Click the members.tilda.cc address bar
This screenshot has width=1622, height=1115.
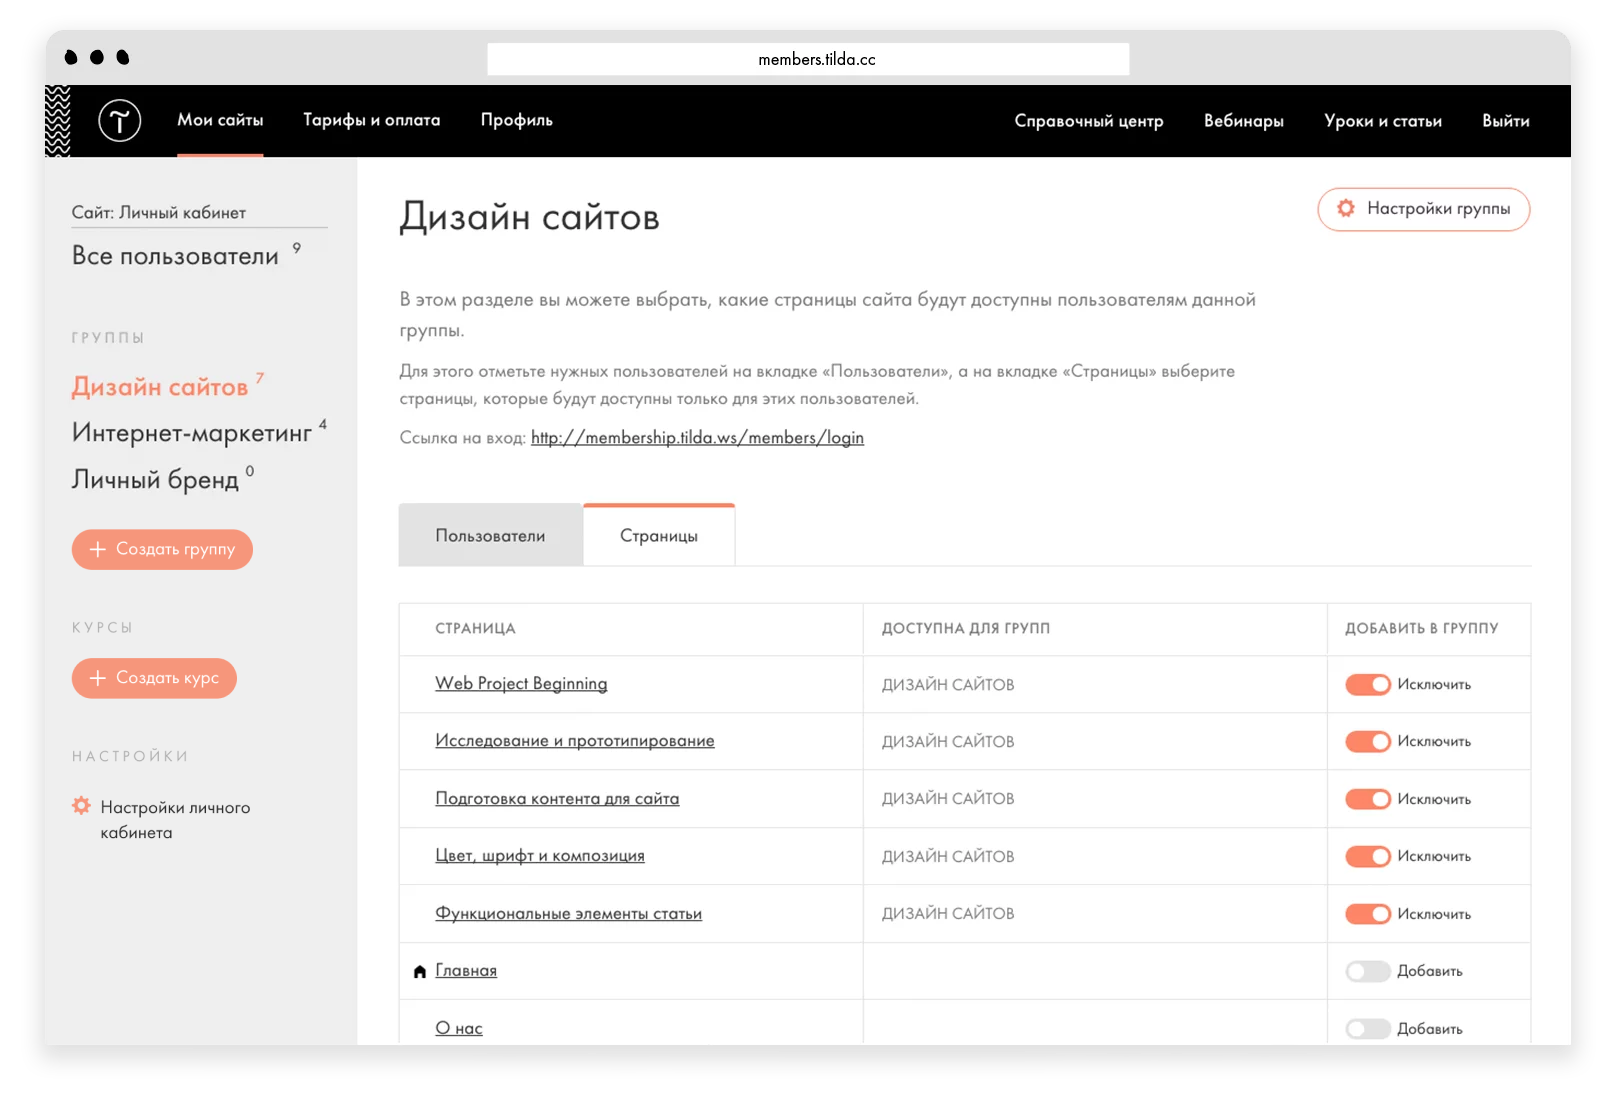[808, 59]
